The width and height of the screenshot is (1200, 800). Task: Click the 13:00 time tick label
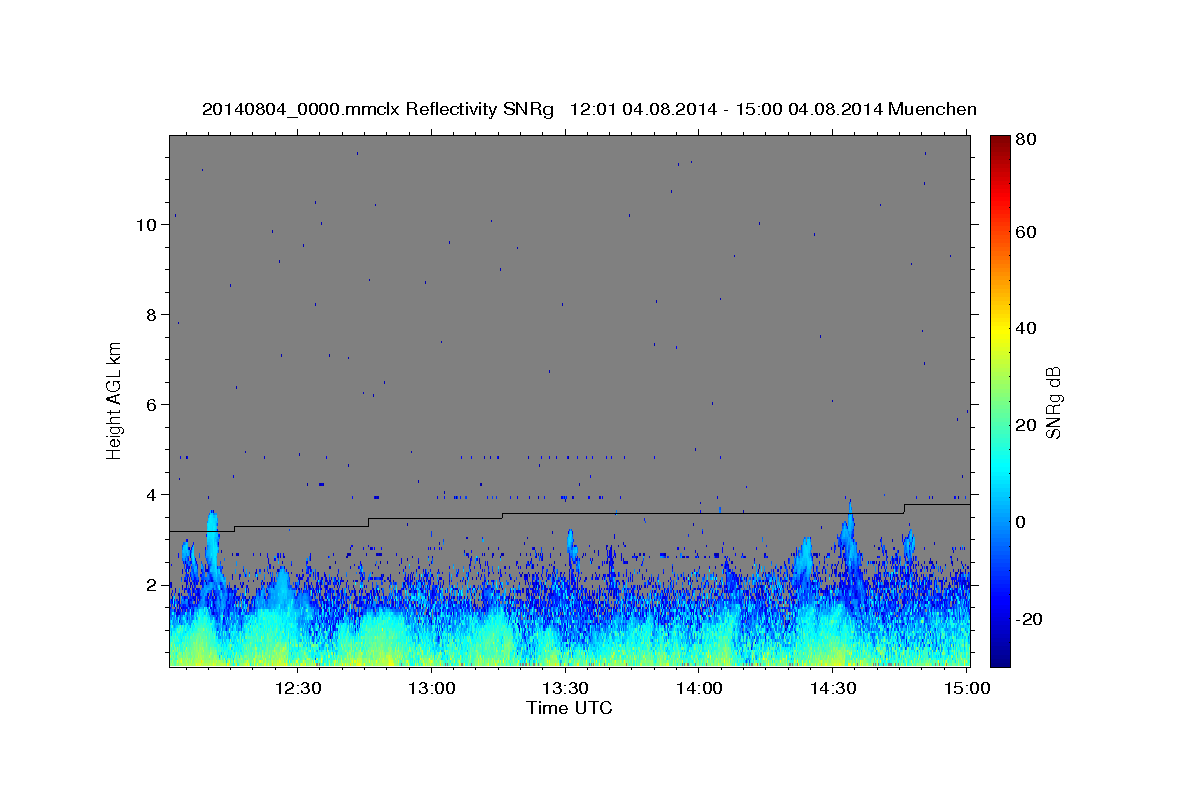click(x=432, y=688)
